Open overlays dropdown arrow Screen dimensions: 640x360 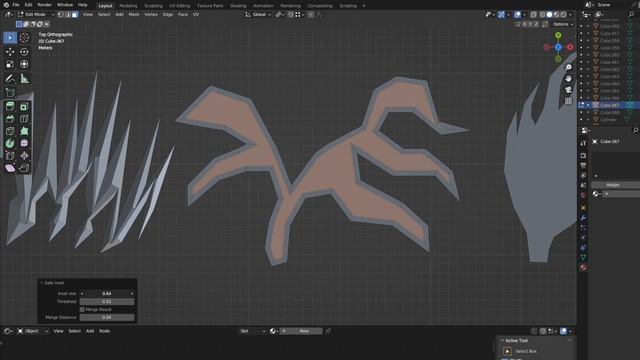pyautogui.click(x=524, y=14)
